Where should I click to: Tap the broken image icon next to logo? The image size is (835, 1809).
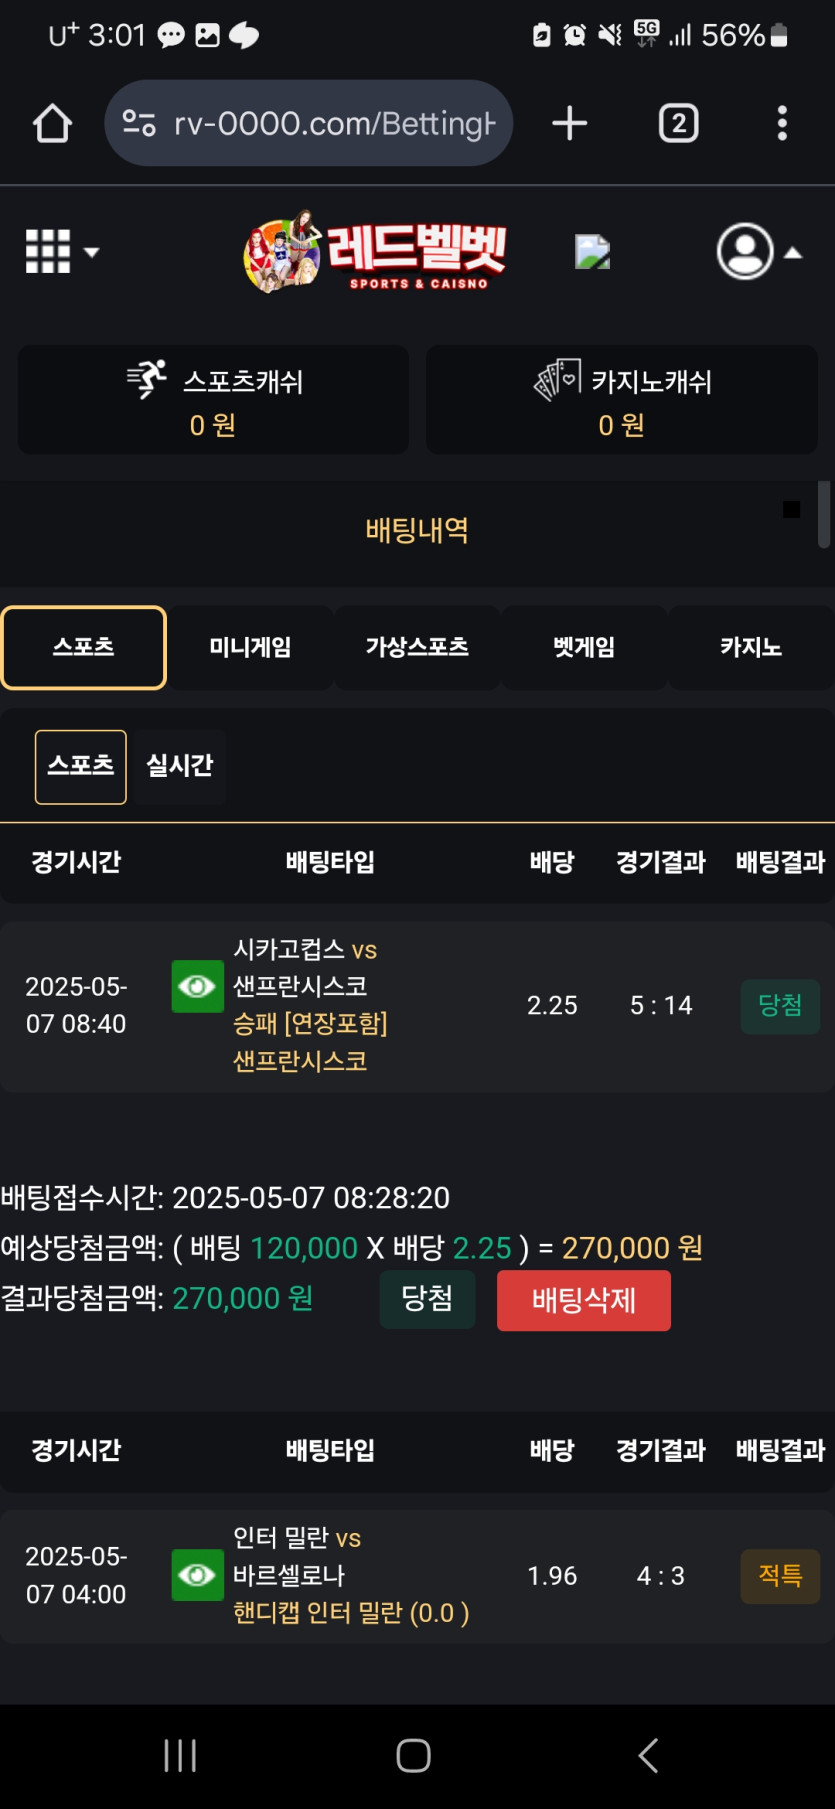(592, 252)
